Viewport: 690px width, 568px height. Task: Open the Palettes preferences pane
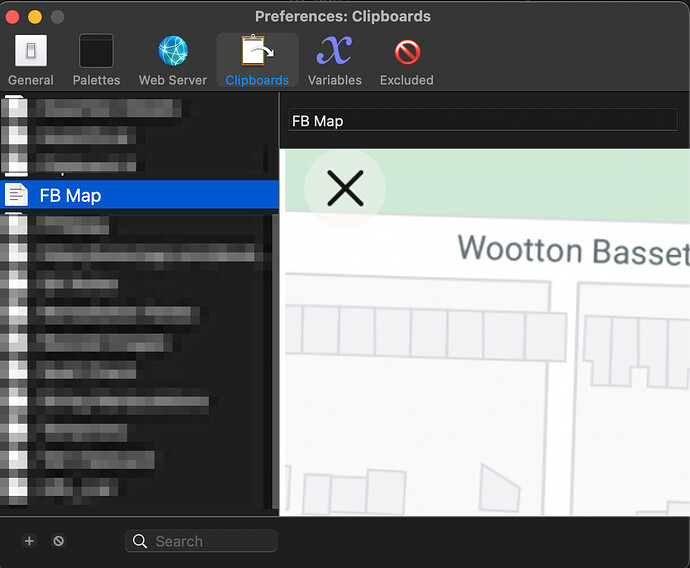[x=96, y=60]
